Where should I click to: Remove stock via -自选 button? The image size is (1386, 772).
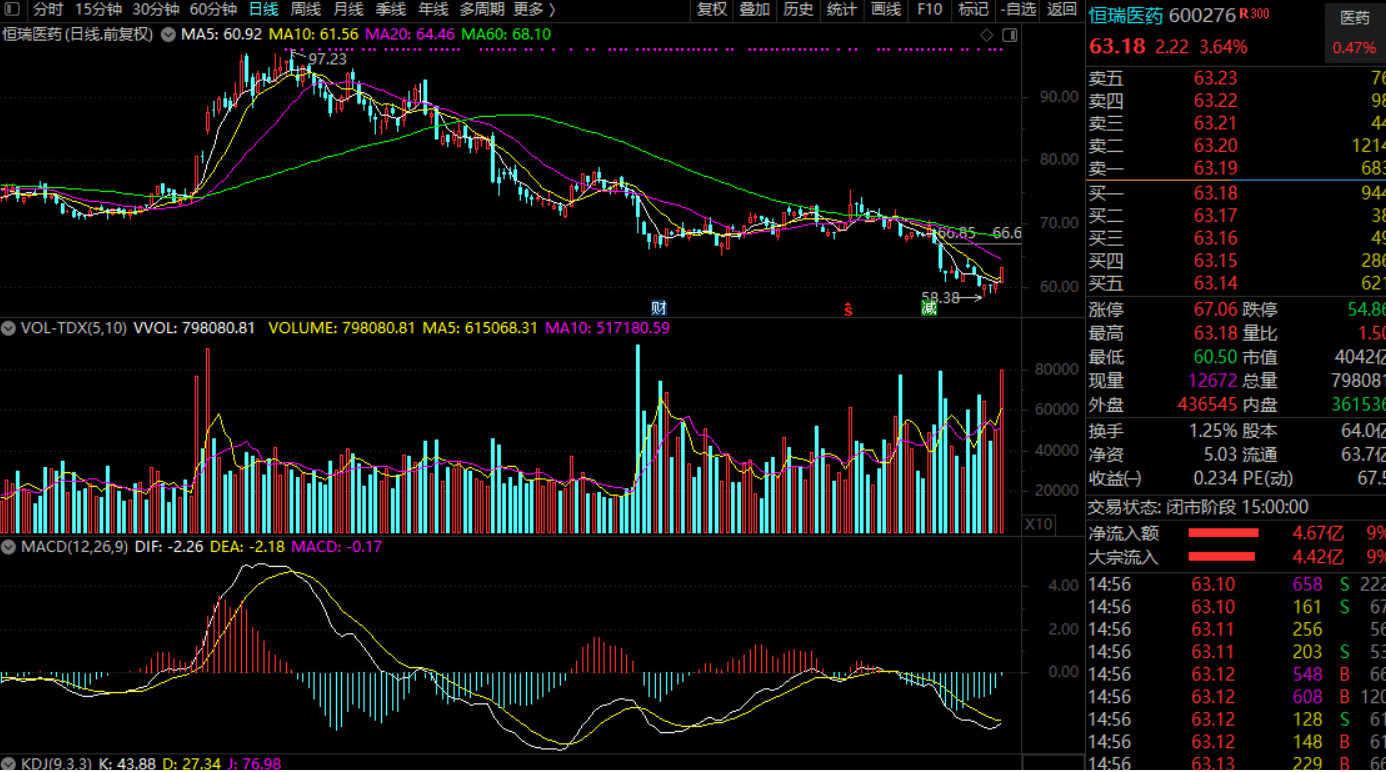tap(1018, 9)
